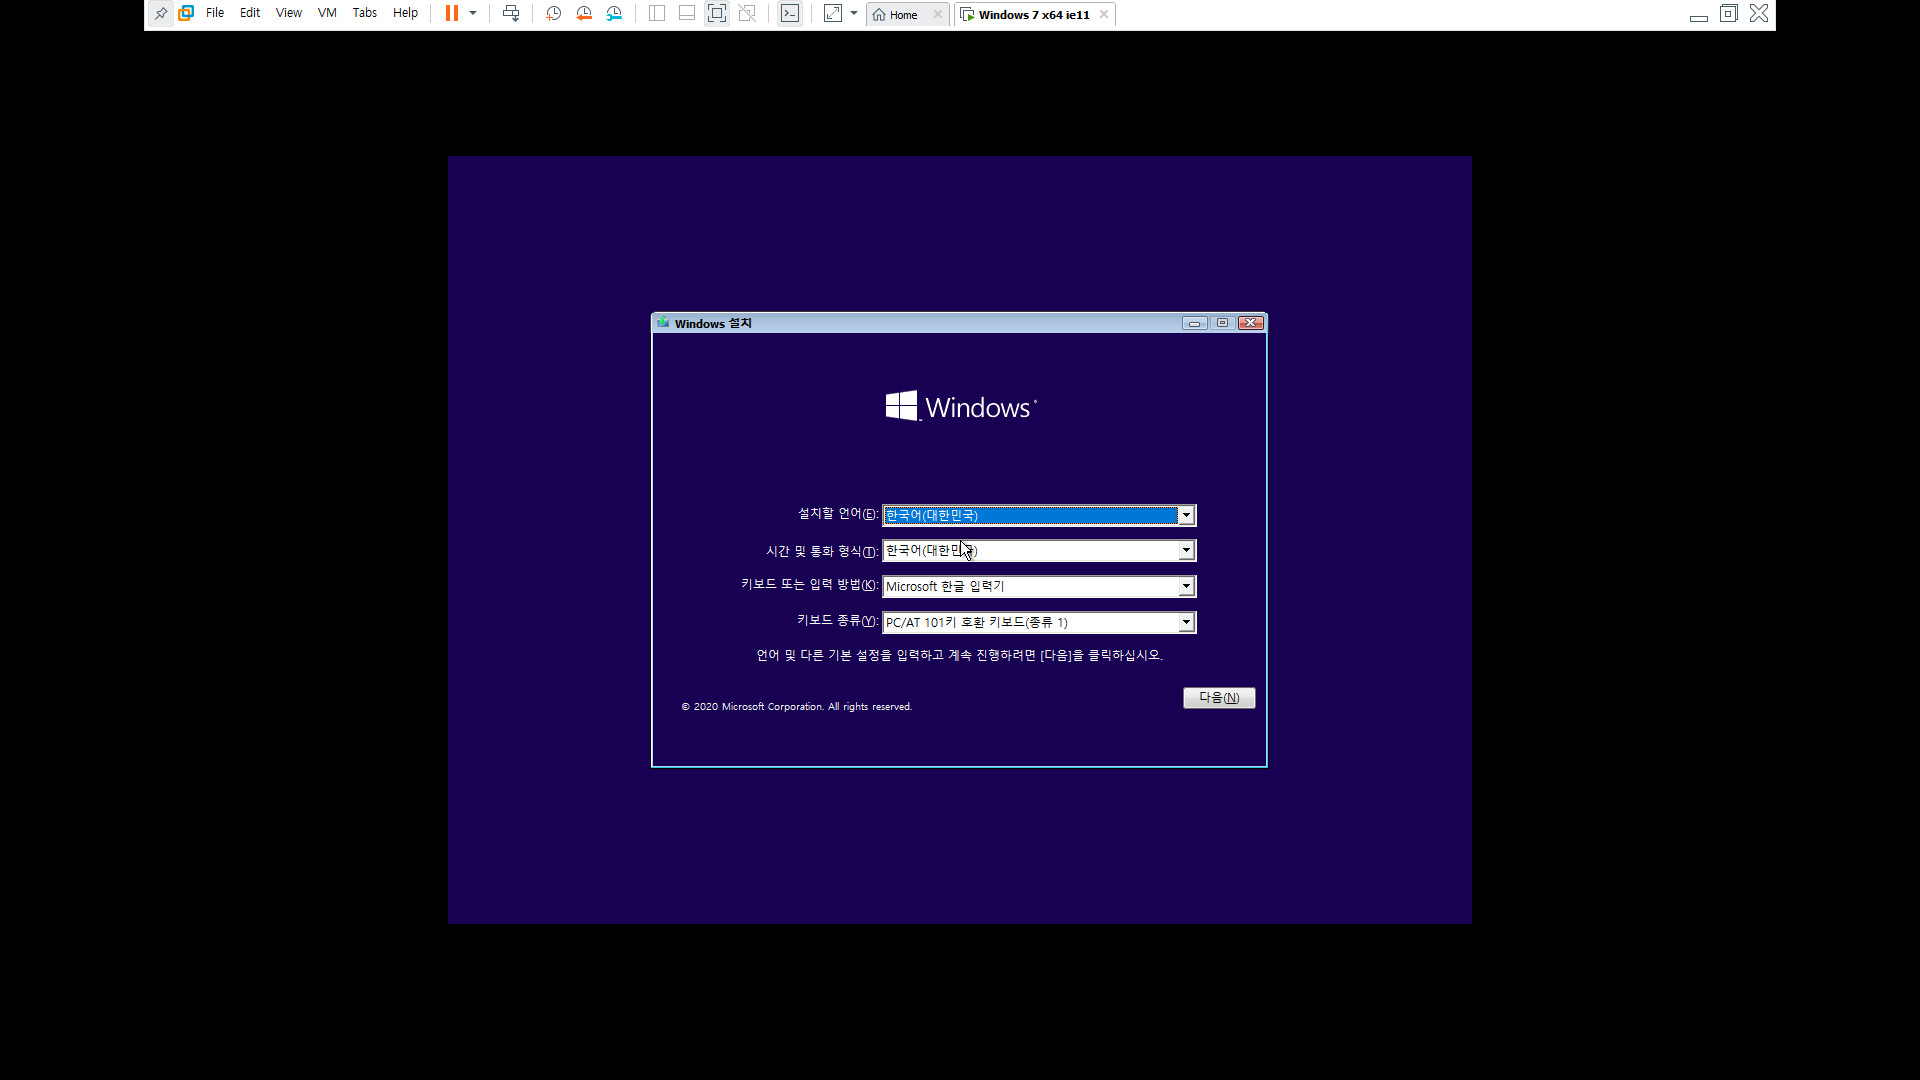Screen dimensions: 1920x1080
Task: Open the console view icon
Action: (790, 14)
